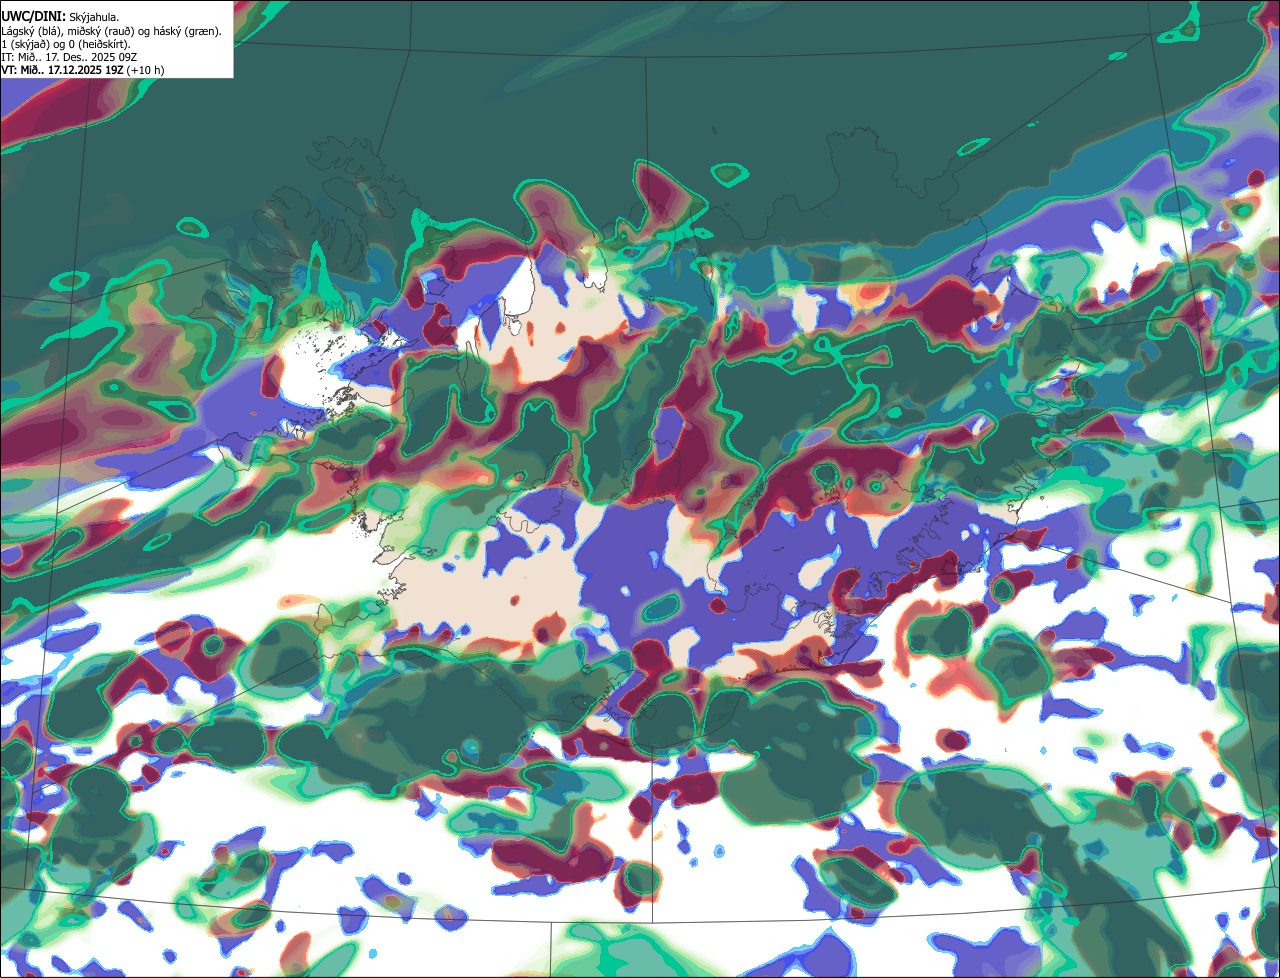The image size is (1280, 978).
Task: Click the line '1 (skýjað) og 0 (heiðskírt).'
Action: coord(65,44)
